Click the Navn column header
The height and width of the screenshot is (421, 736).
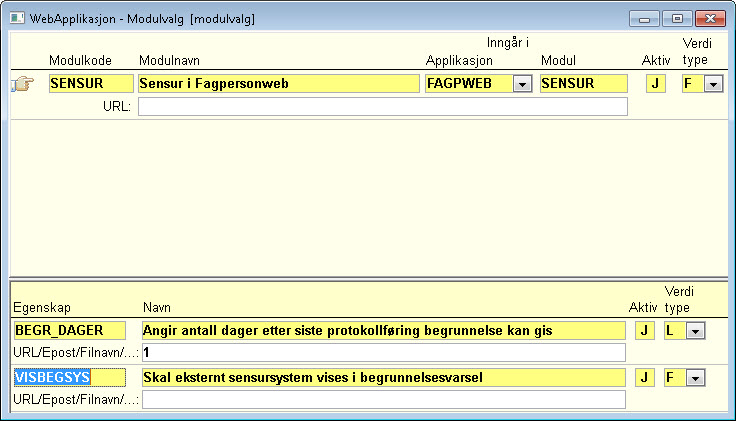tap(157, 308)
